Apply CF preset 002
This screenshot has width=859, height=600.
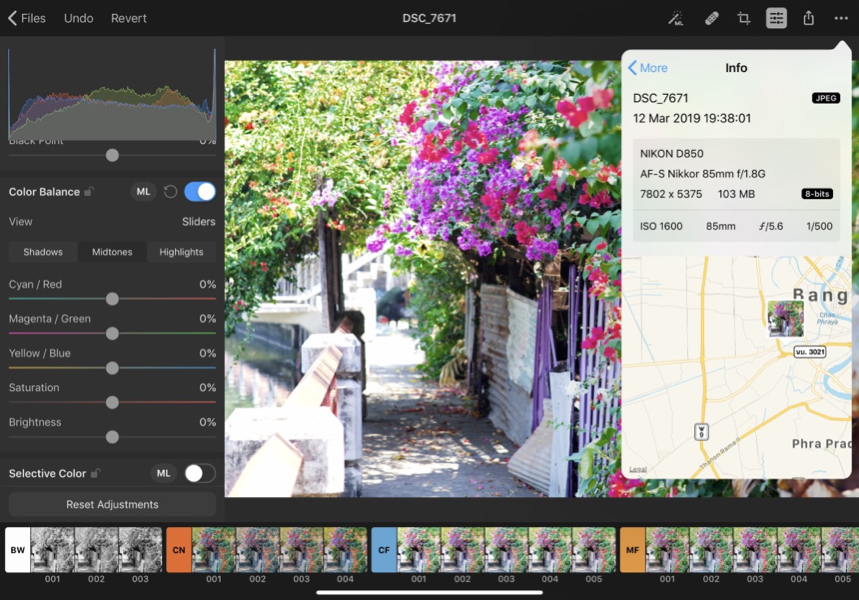tap(462, 550)
